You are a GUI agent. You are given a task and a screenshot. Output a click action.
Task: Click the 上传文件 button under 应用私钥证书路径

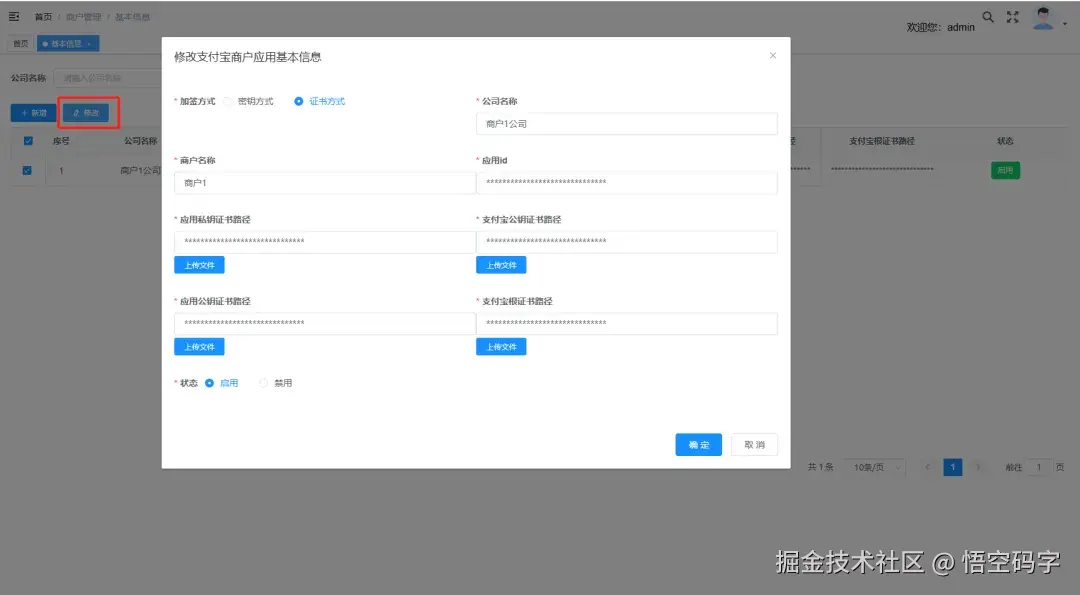(199, 264)
